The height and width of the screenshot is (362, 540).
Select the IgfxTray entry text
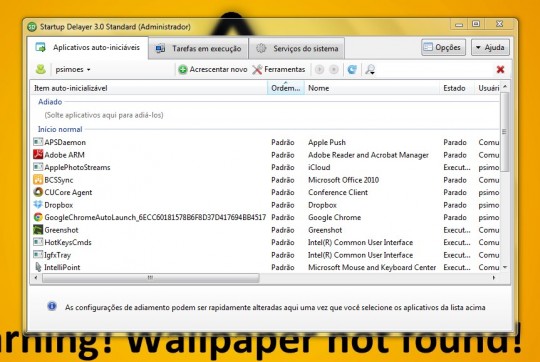point(58,255)
